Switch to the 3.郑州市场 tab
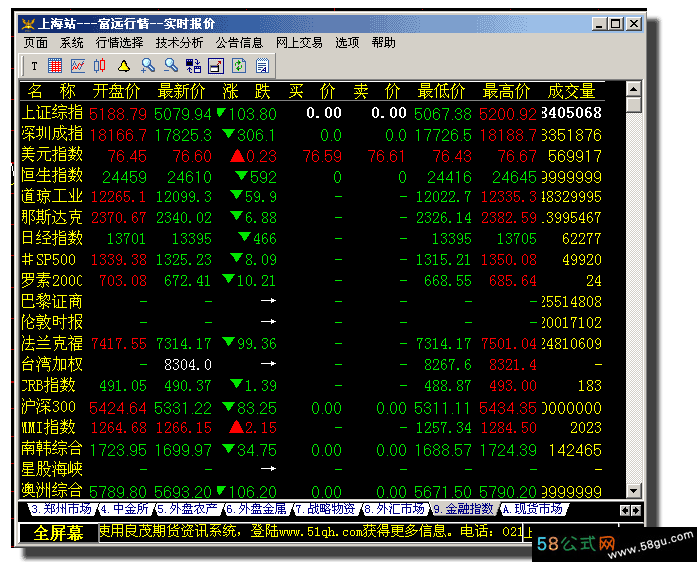The width and height of the screenshot is (697, 562). [x=61, y=509]
